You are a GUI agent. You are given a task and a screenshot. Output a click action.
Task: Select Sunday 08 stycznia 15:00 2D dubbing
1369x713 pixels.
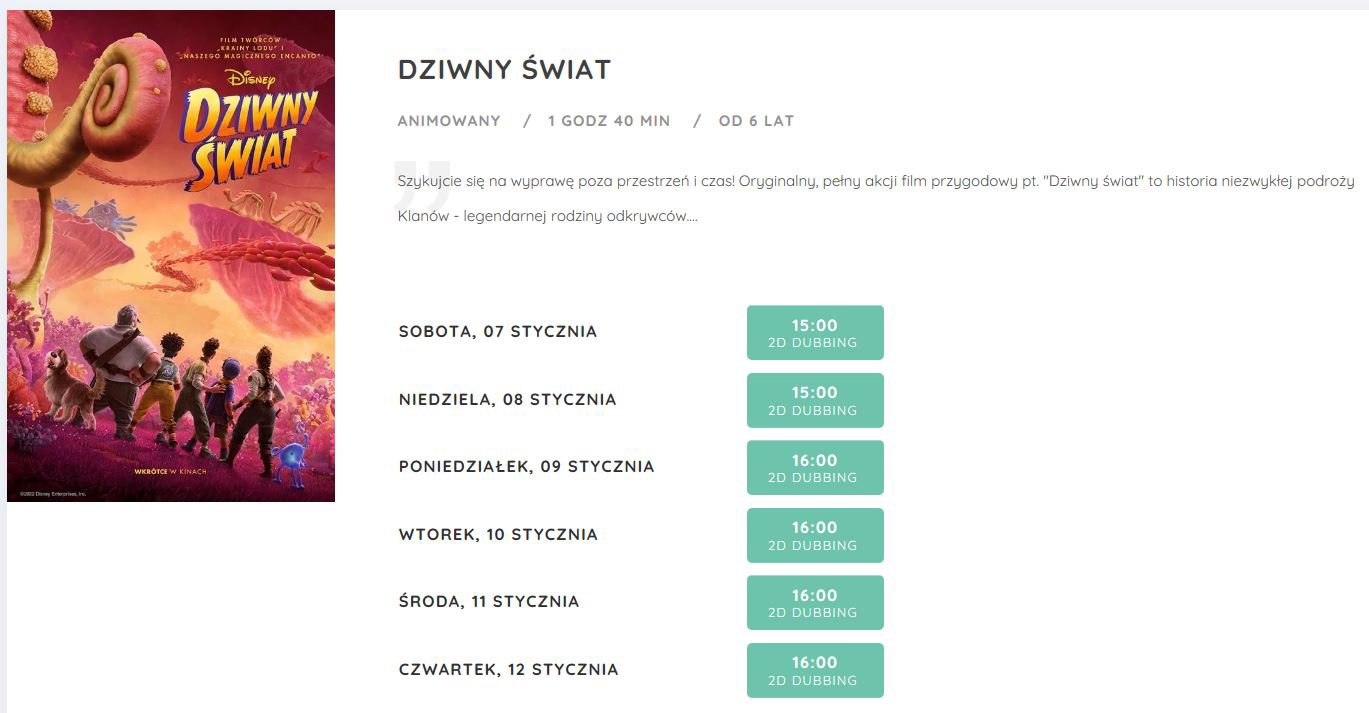pyautogui.click(x=815, y=400)
